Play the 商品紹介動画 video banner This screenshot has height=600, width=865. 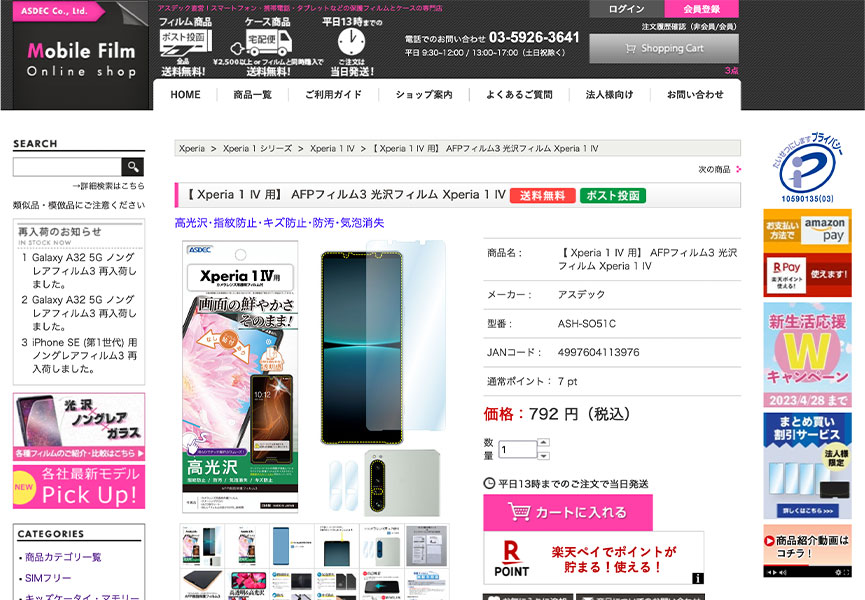point(808,550)
